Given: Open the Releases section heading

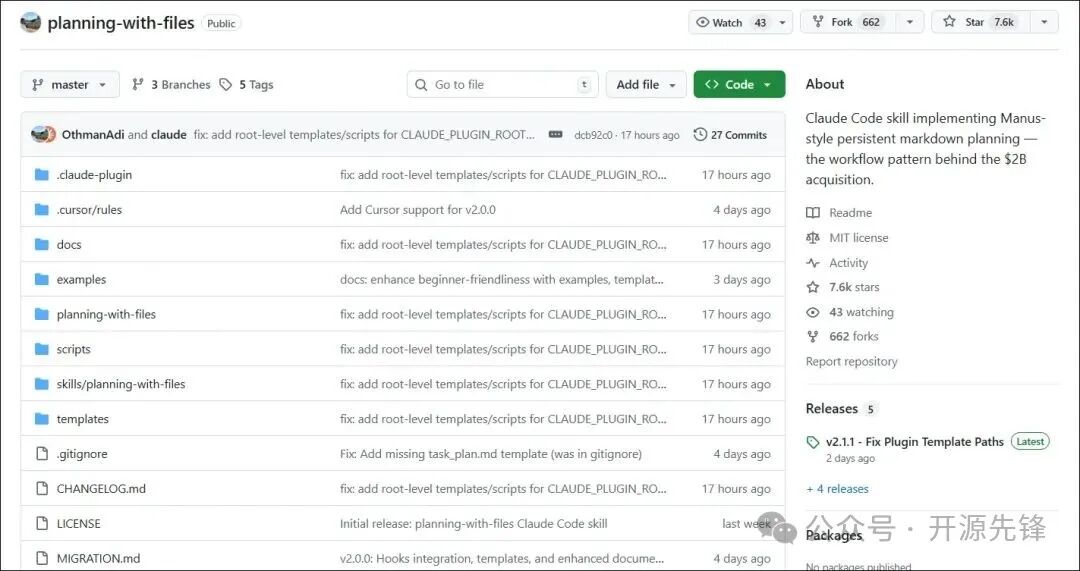Looking at the screenshot, I should click(x=831, y=408).
